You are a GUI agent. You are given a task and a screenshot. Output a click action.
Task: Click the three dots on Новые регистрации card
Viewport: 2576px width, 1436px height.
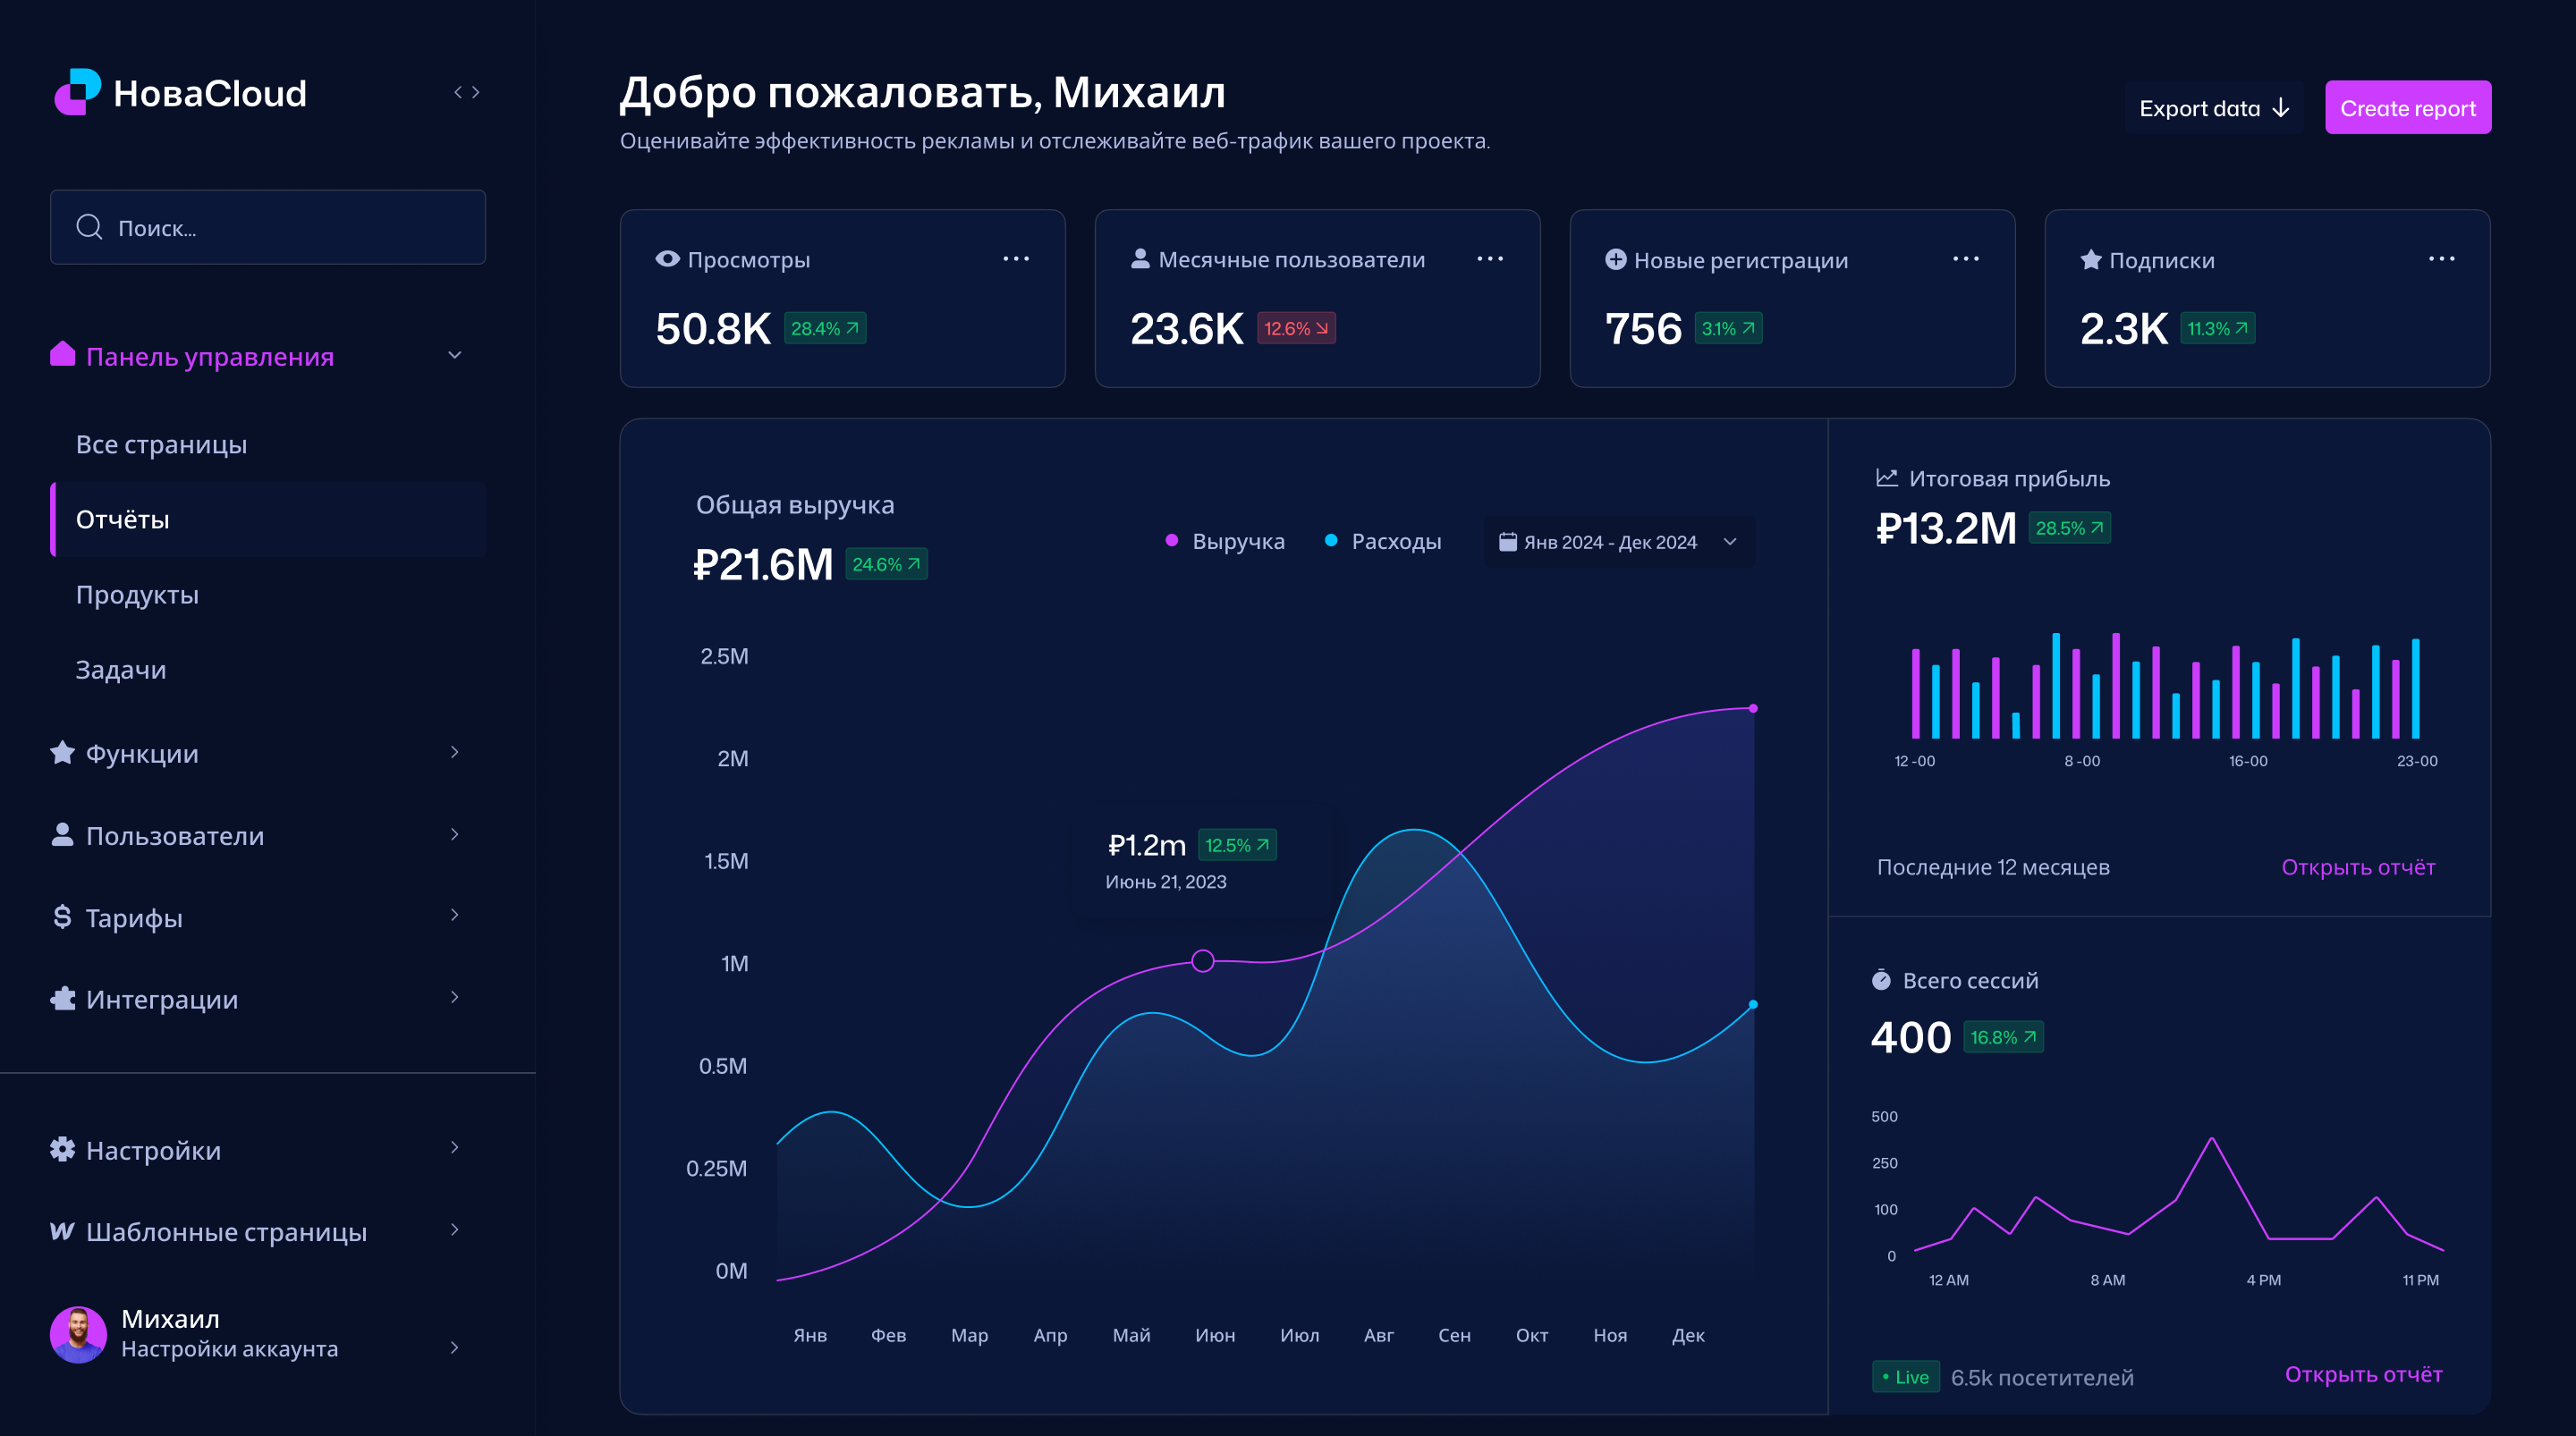[1965, 259]
